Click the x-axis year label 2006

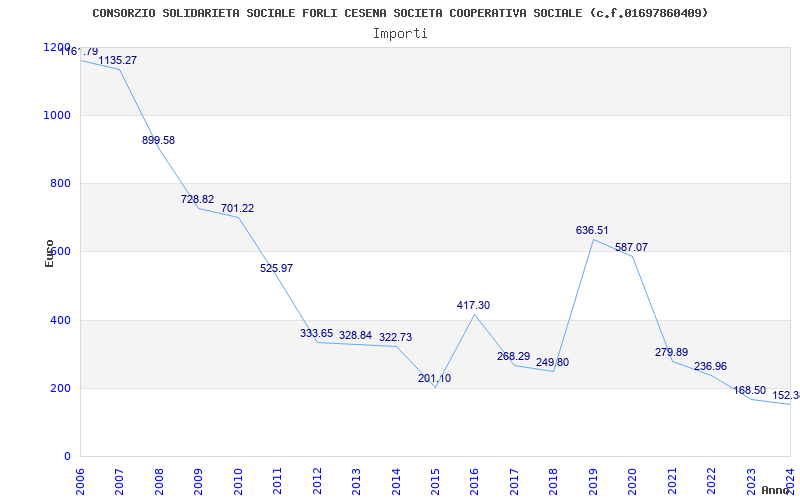[x=81, y=481]
